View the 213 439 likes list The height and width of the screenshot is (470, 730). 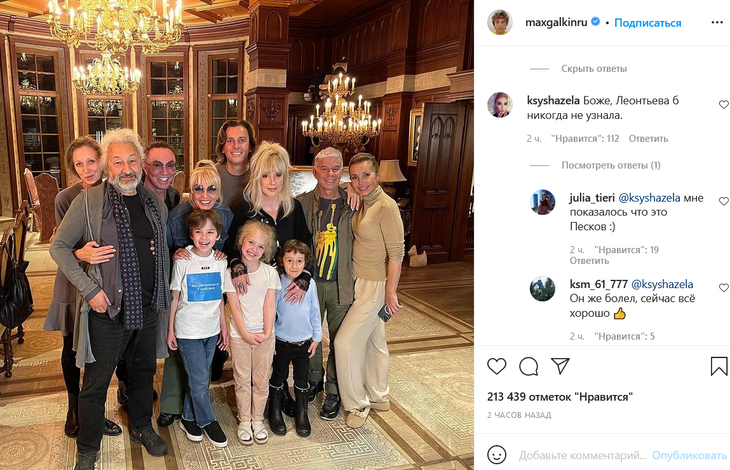560,397
